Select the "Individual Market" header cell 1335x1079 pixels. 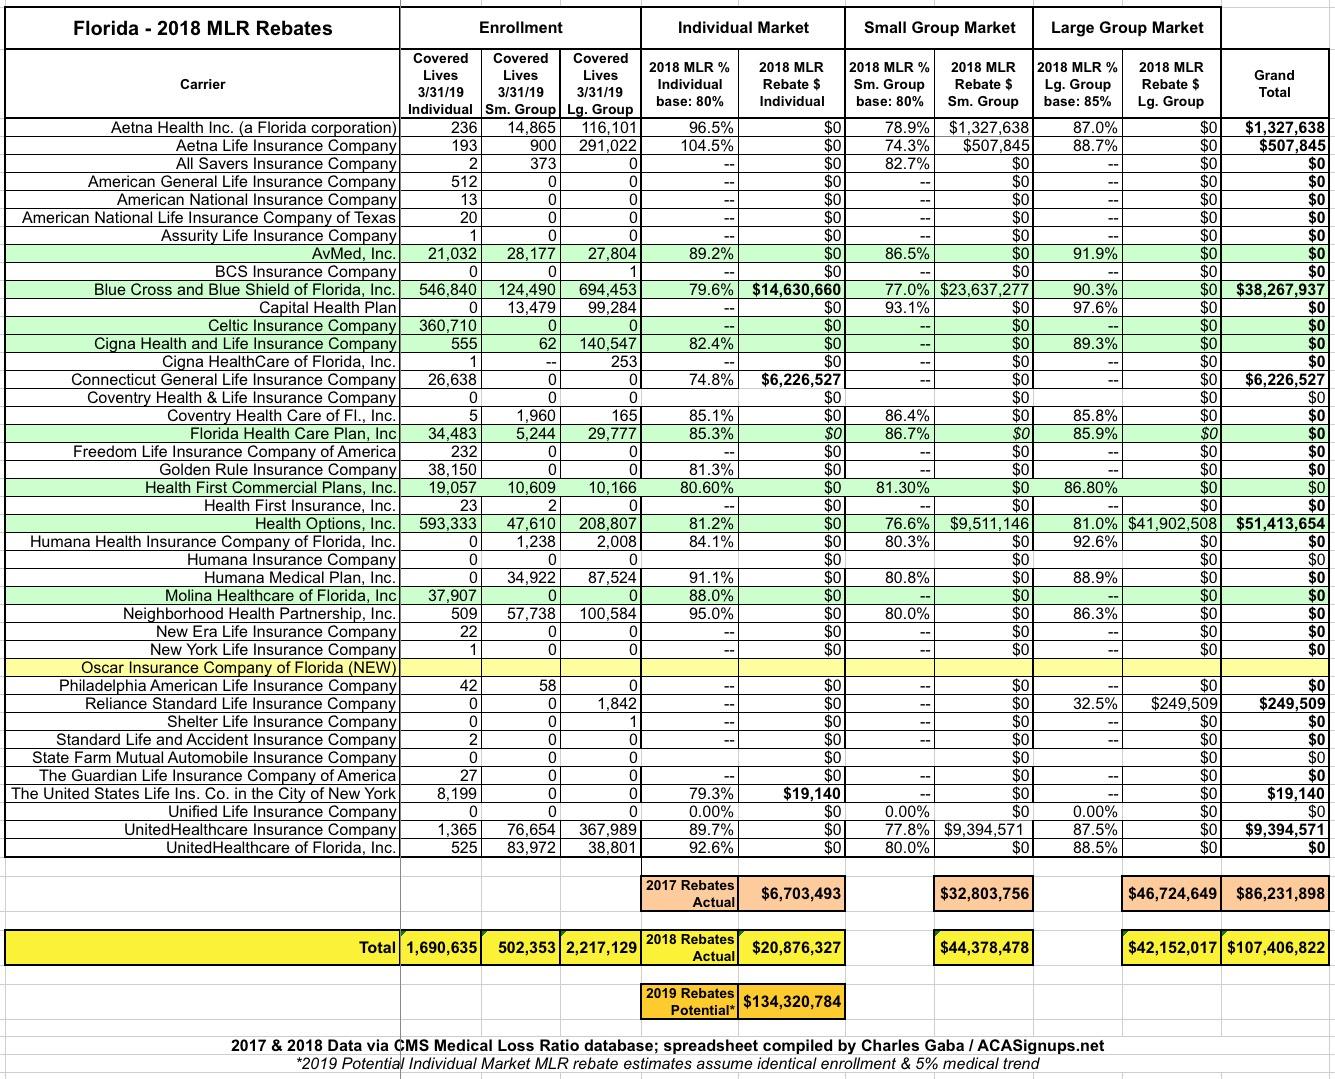[743, 28]
